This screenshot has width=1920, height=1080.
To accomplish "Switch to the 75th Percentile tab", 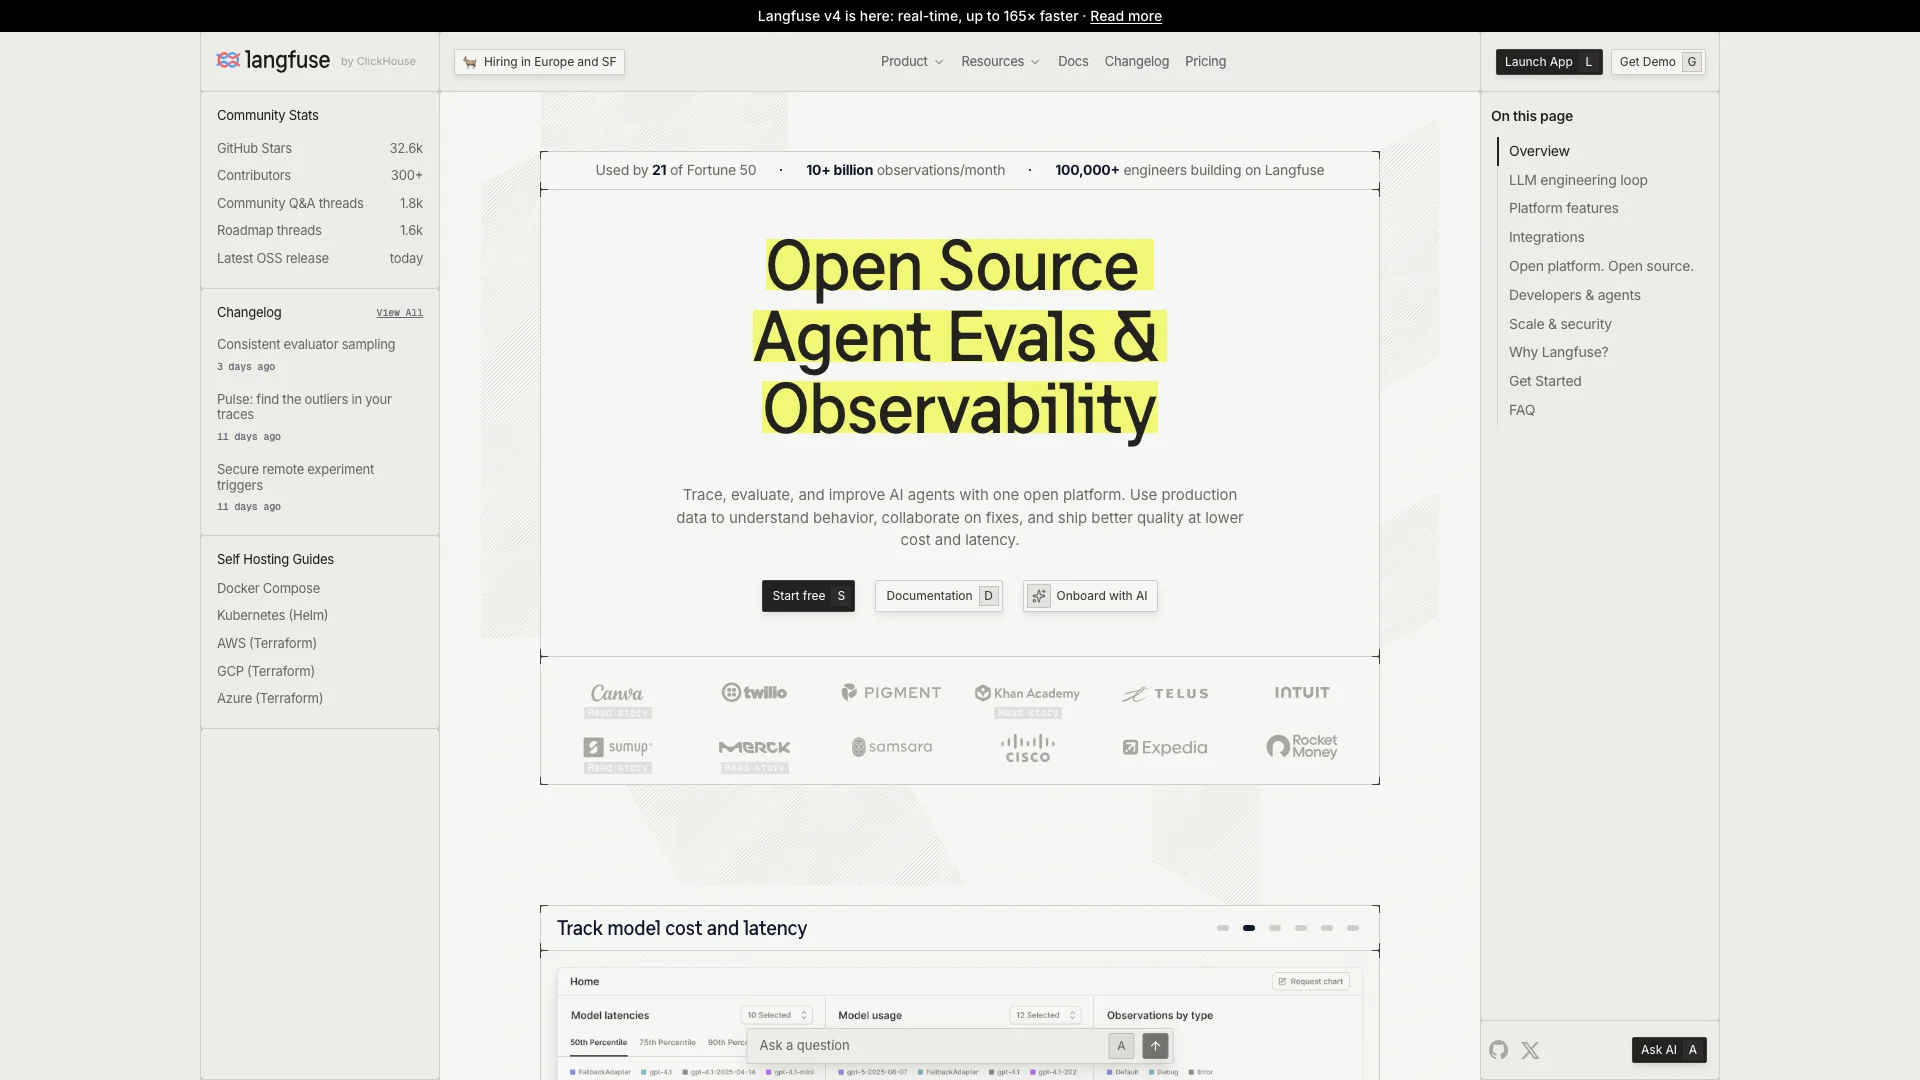I will [667, 1043].
